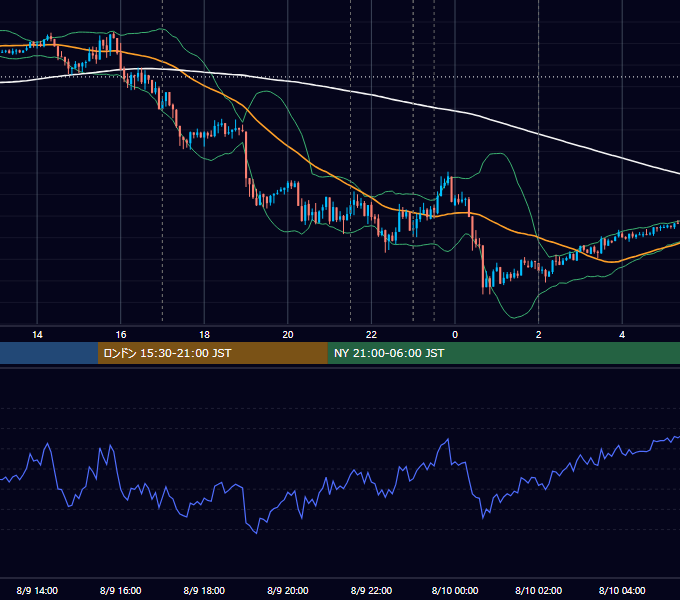This screenshot has height=600, width=680.
Task: Click hour label 0 on price chart axis
Action: [455, 335]
